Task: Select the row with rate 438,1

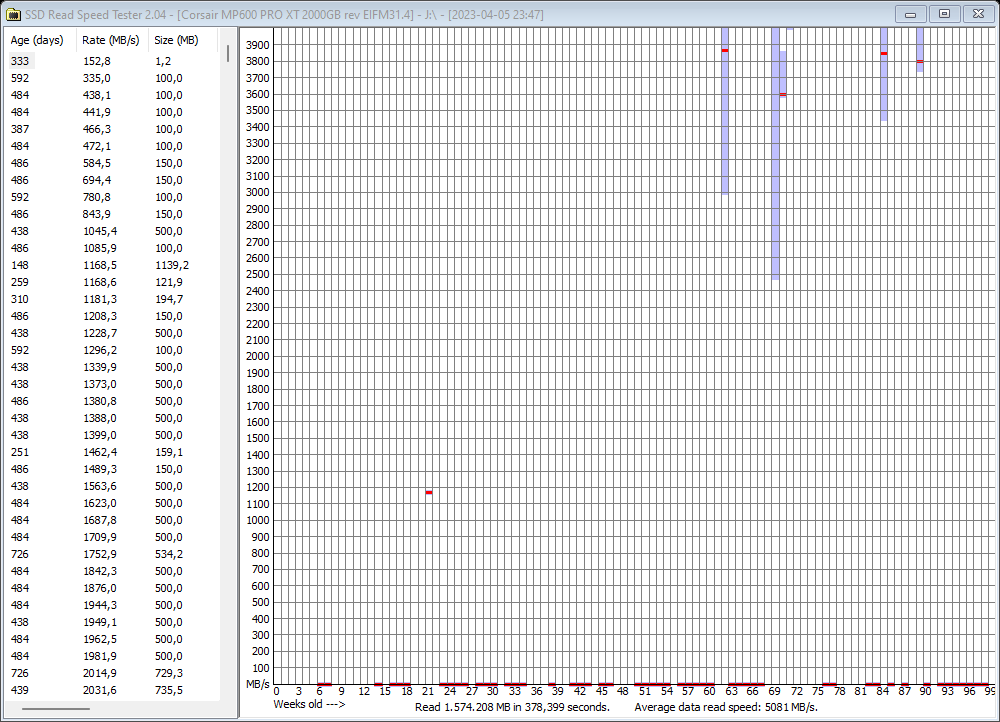Action: tap(112, 95)
